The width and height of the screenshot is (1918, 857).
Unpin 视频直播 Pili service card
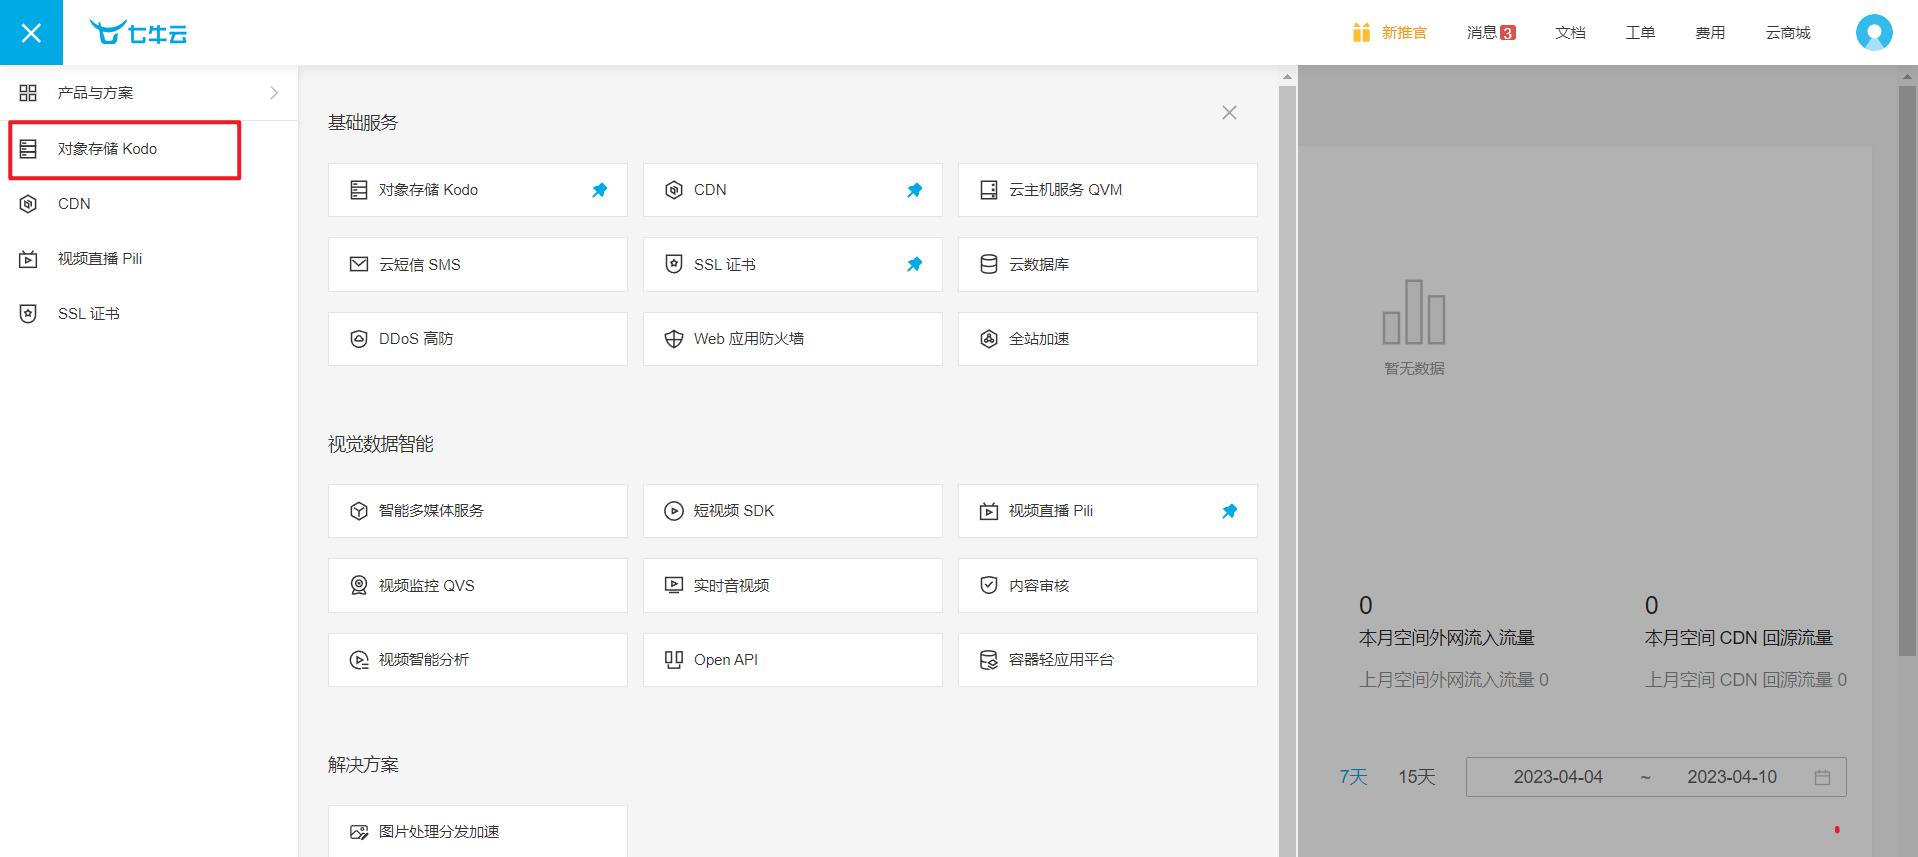click(x=1229, y=511)
